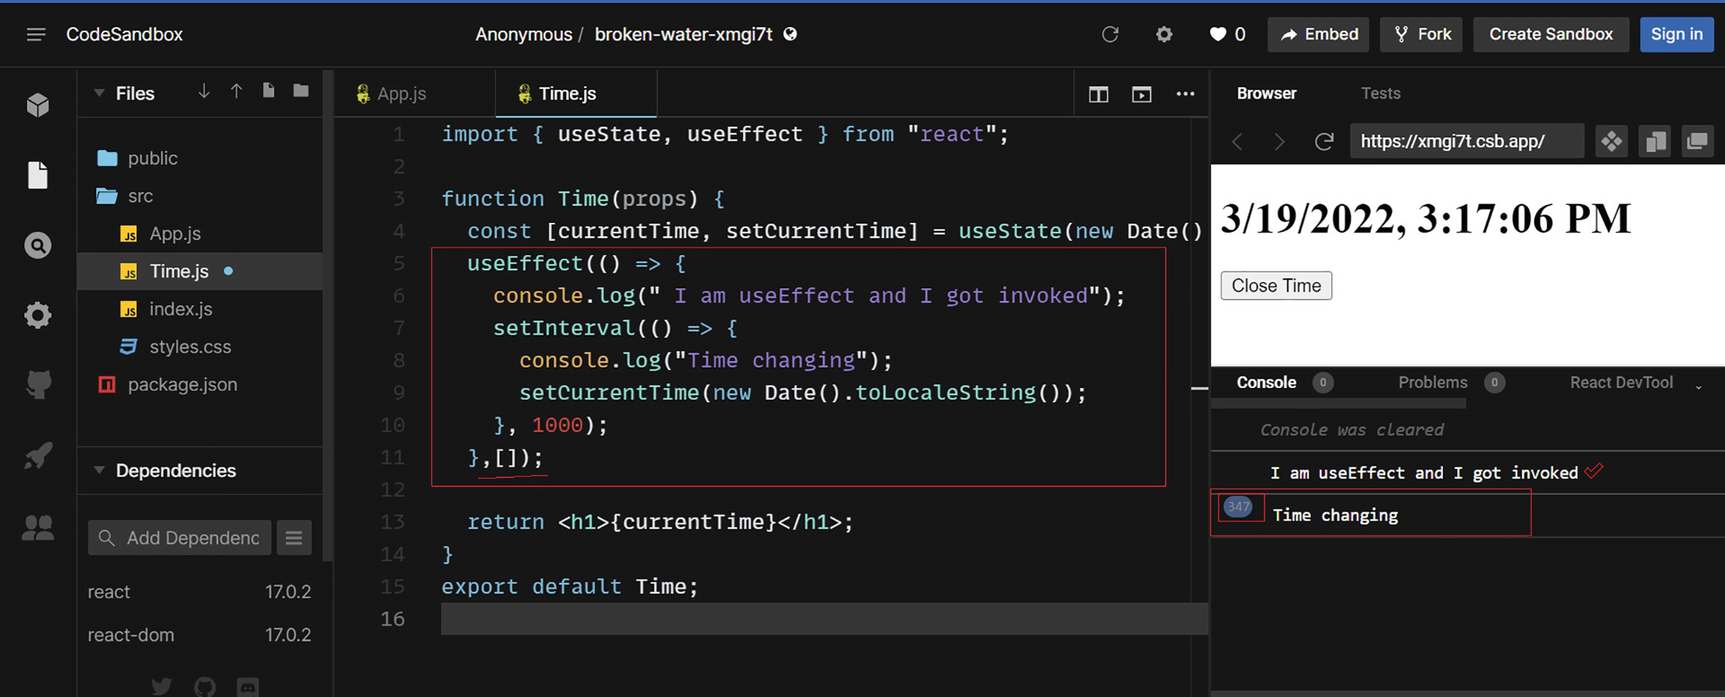The width and height of the screenshot is (1725, 697).
Task: Open the GitHub sidebar panel
Action: click(x=38, y=385)
